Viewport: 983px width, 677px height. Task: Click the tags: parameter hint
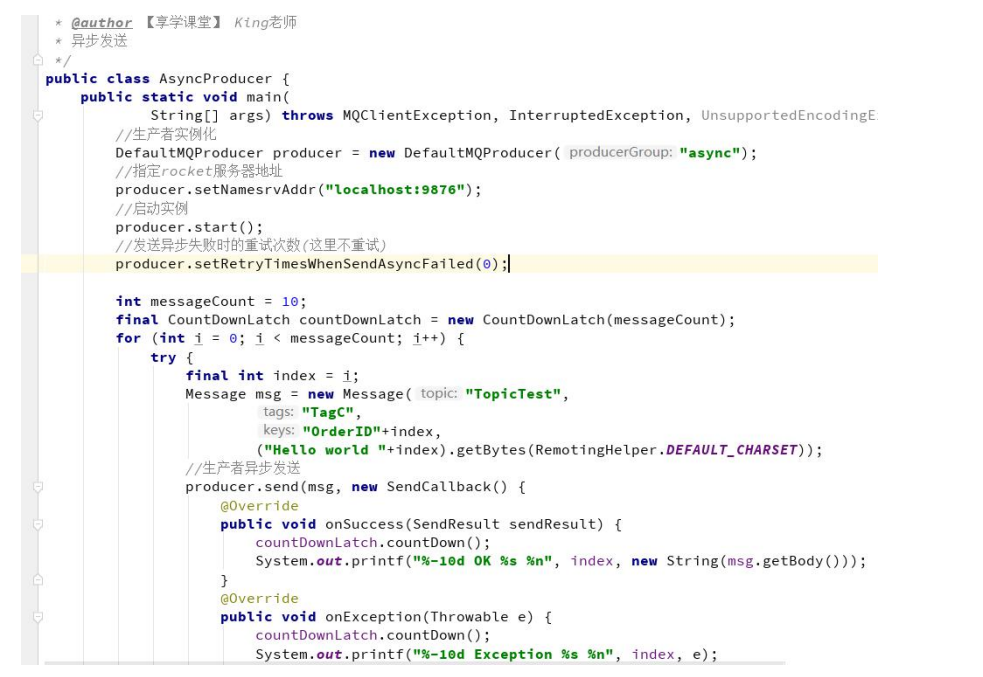[x=278, y=412]
